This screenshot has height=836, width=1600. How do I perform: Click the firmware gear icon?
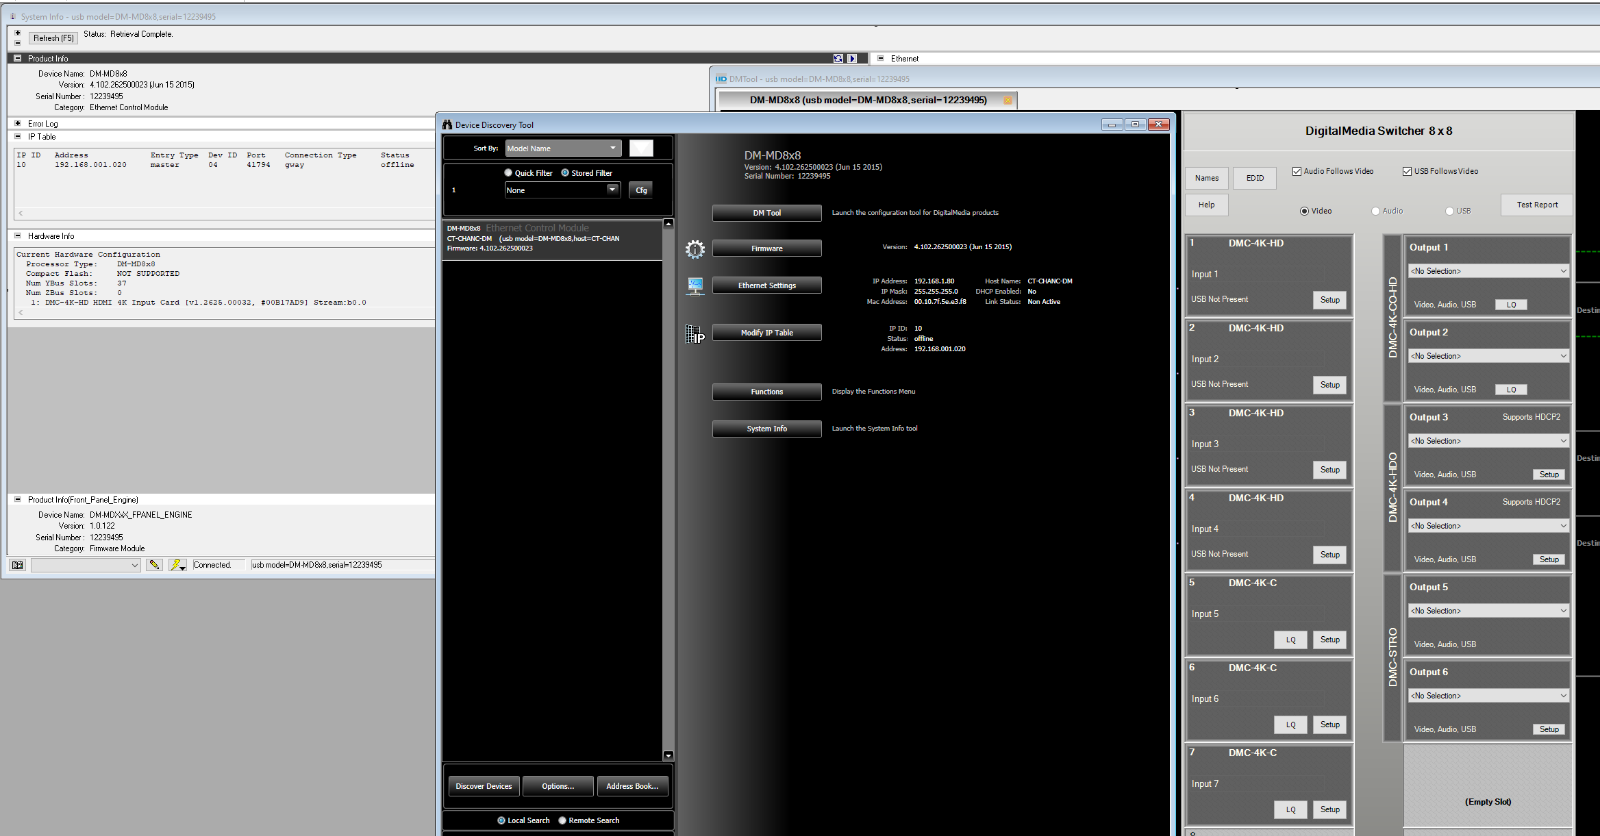[695, 249]
